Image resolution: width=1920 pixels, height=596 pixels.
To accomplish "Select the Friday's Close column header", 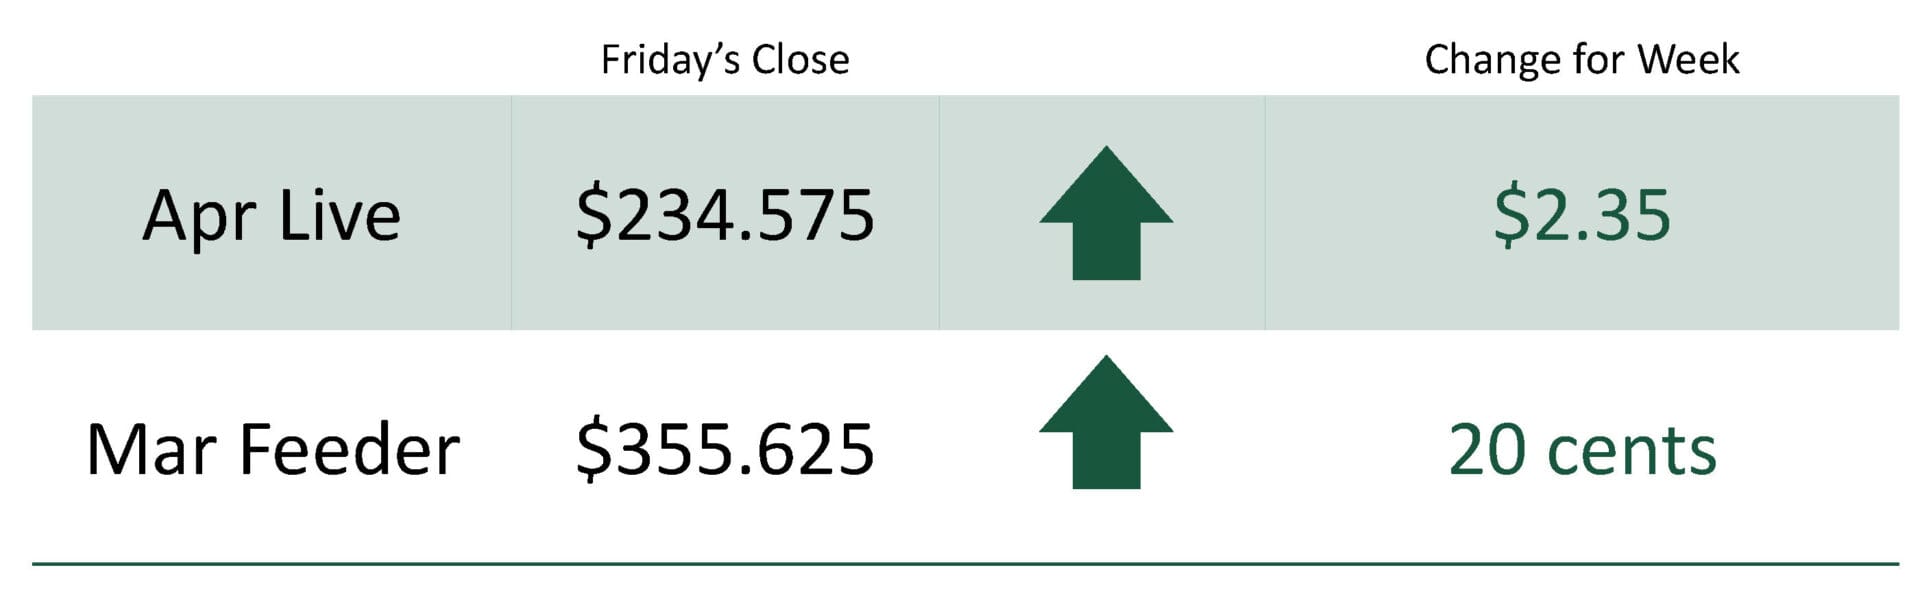I will 725,60.
